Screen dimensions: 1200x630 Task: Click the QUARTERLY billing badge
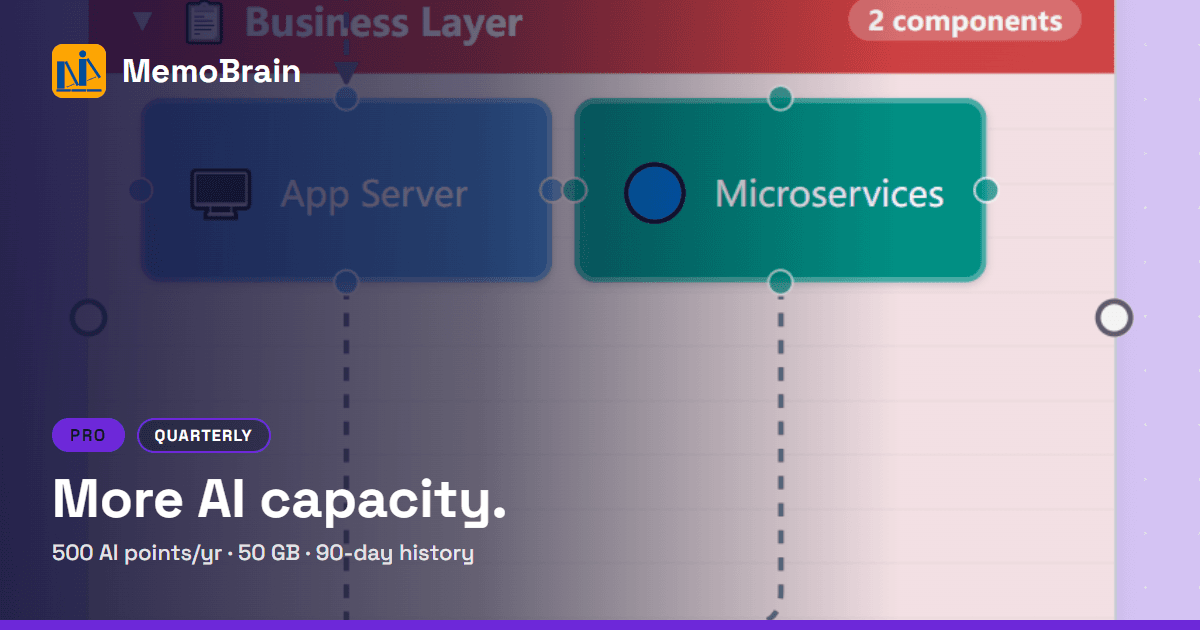pyautogui.click(x=203, y=436)
